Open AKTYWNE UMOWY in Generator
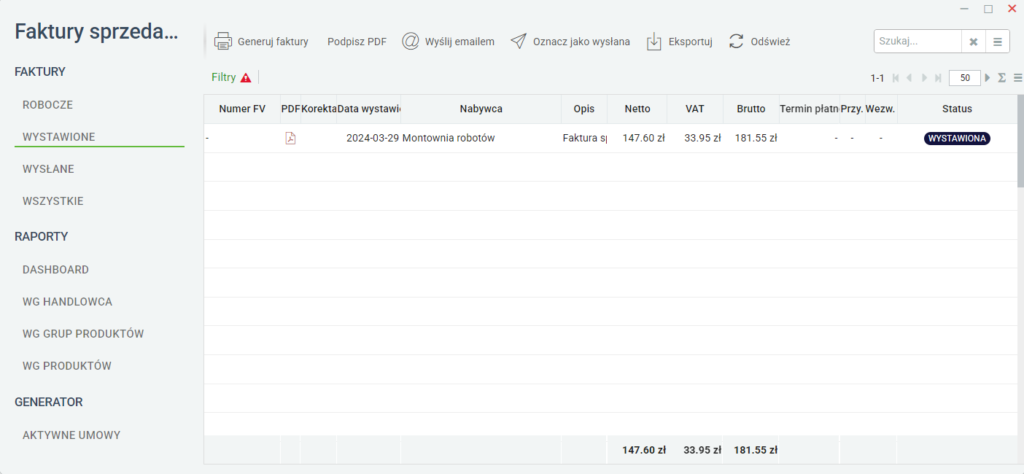 [71, 435]
